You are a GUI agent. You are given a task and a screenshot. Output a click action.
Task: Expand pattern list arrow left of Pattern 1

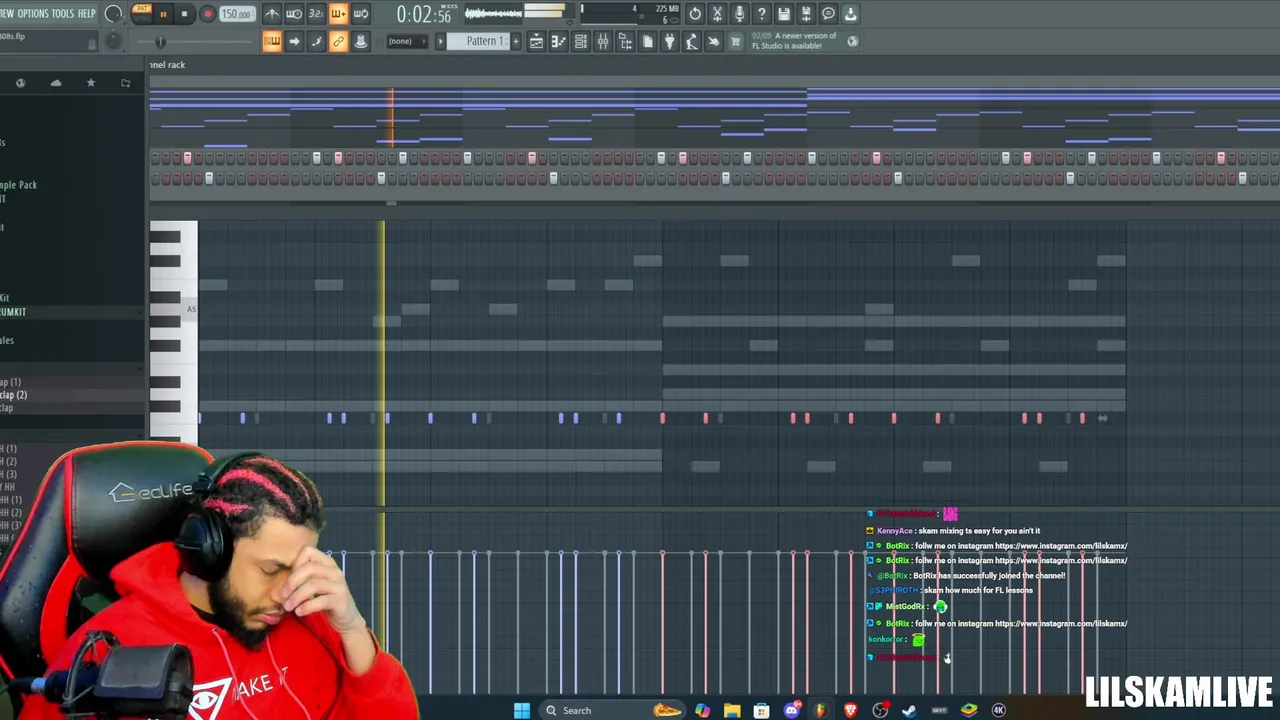tap(440, 41)
